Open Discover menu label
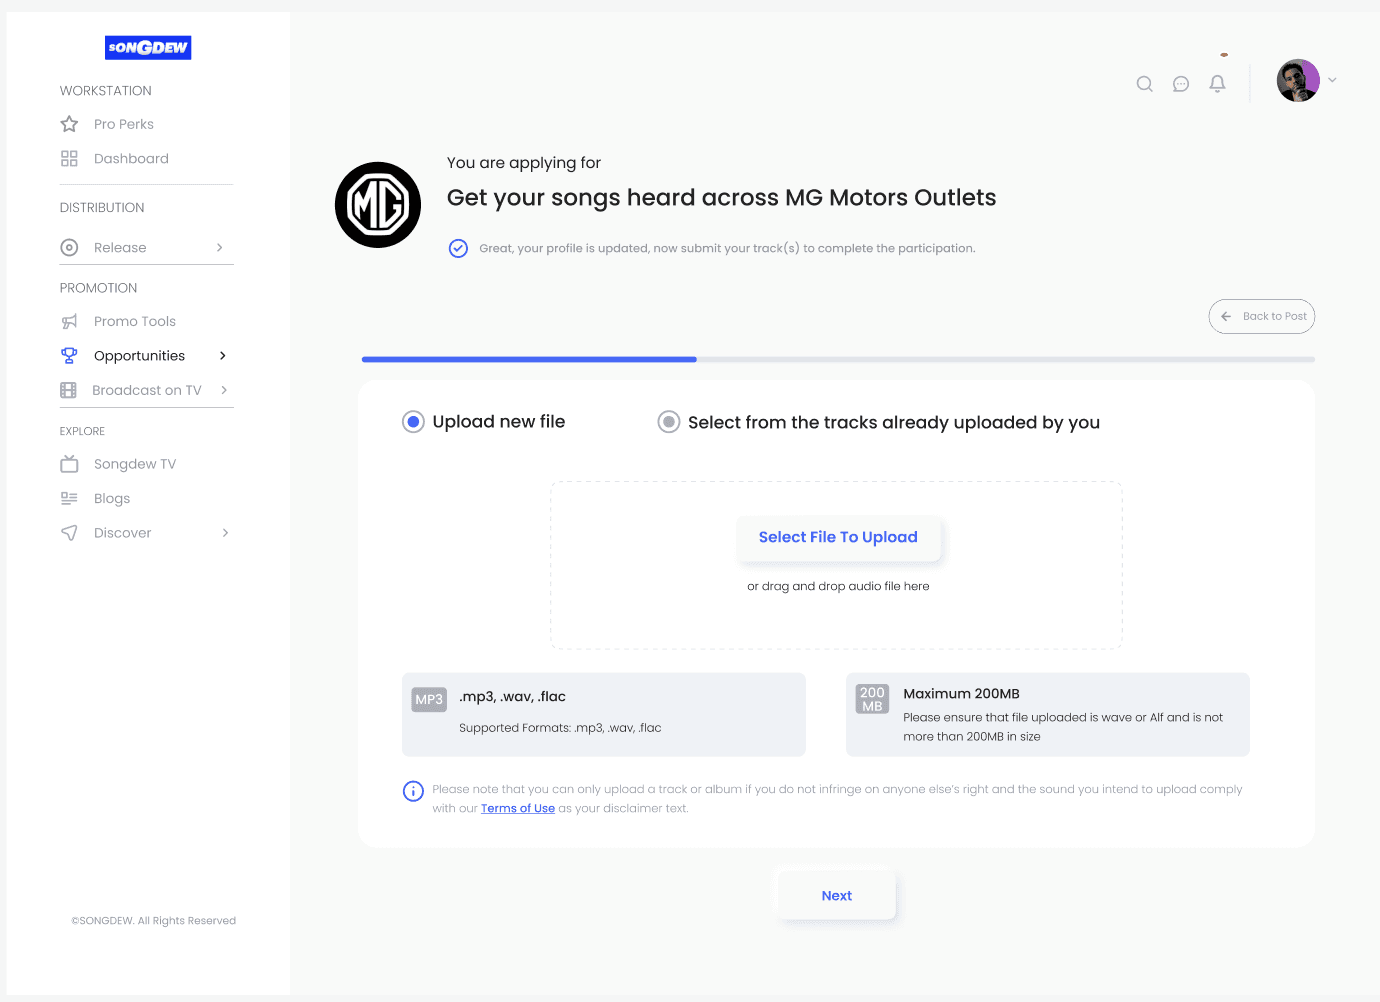Screen dimensions: 1380x1002 click(x=123, y=533)
